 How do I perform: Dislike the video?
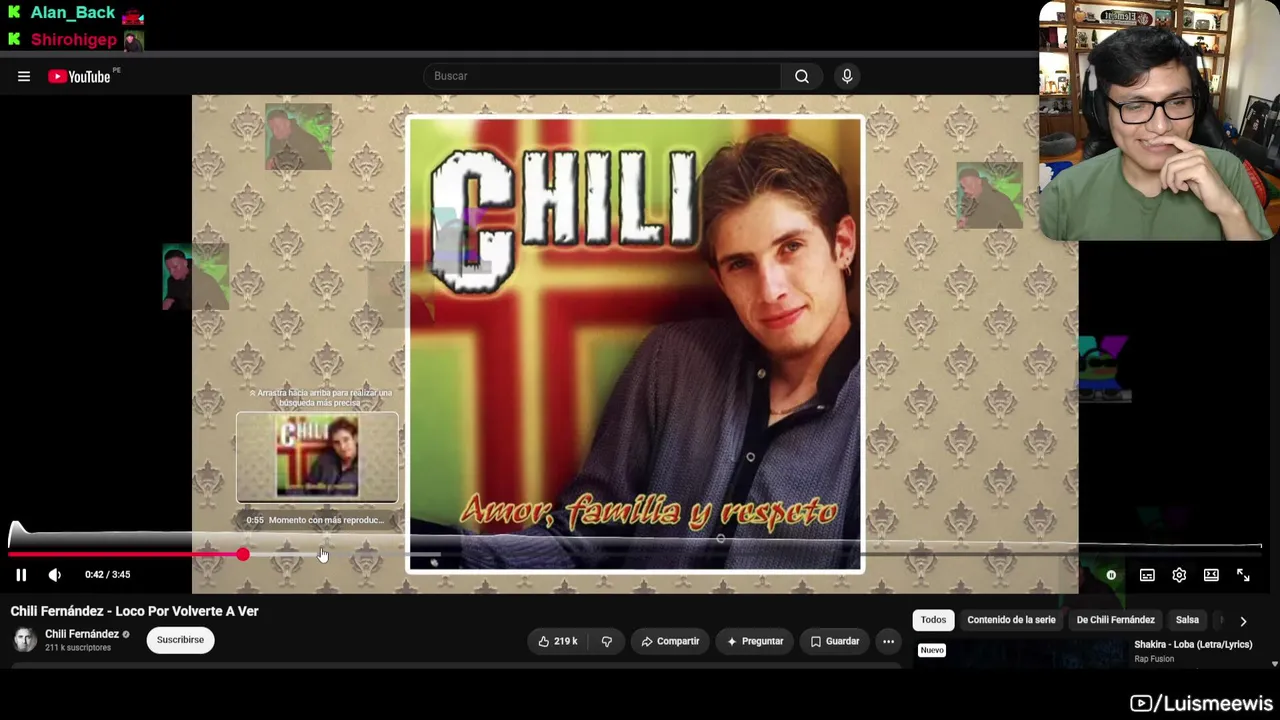click(607, 641)
